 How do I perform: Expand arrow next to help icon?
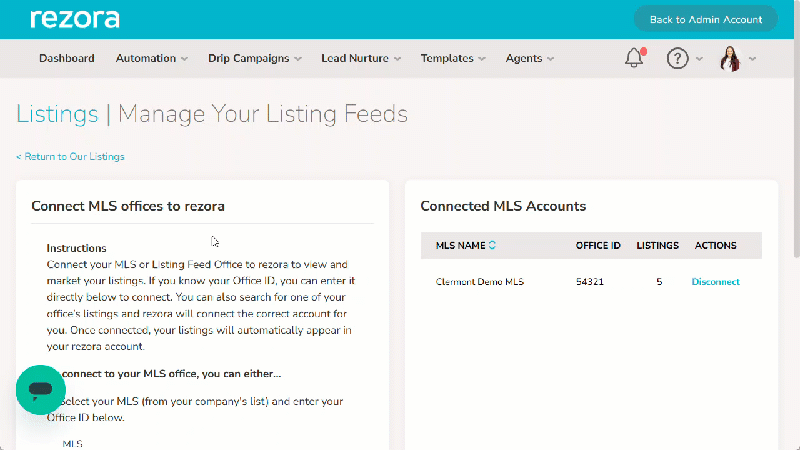click(x=699, y=59)
